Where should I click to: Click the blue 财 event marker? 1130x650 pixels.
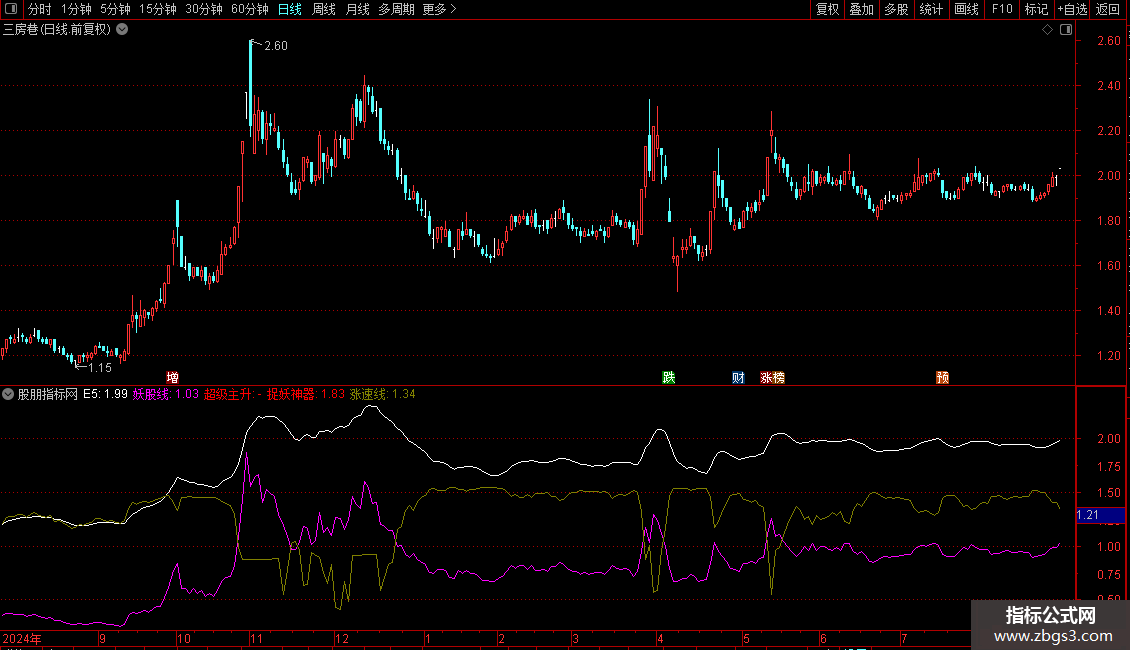coord(738,378)
